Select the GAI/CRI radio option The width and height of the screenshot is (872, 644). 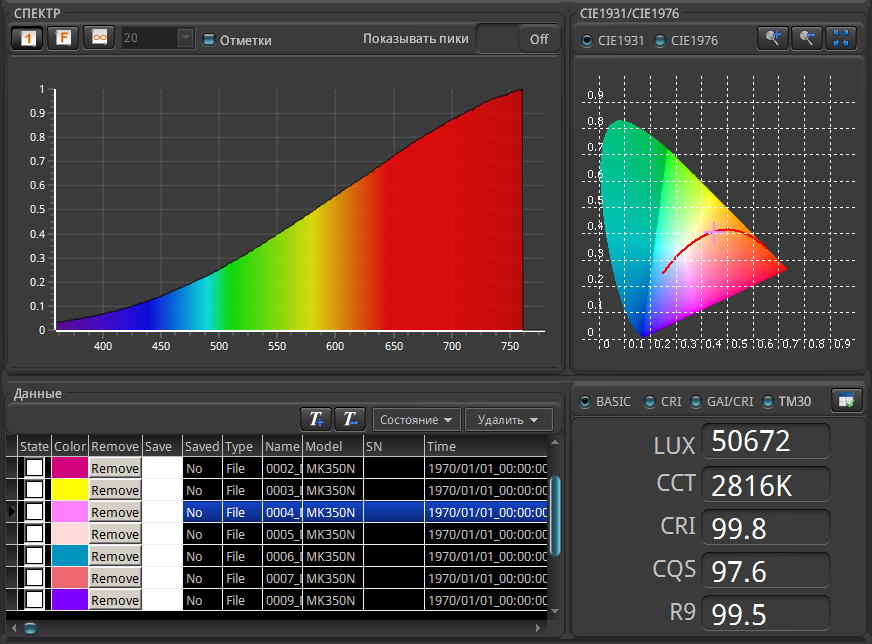coord(696,402)
